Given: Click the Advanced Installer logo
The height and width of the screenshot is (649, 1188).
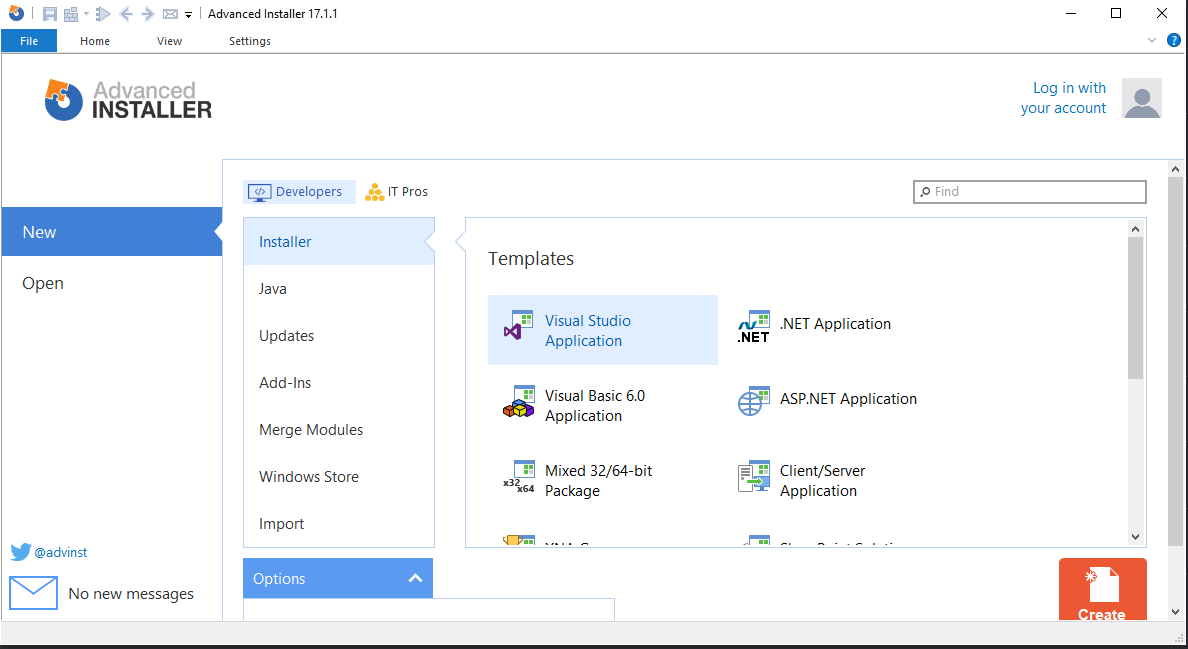Looking at the screenshot, I should (x=128, y=100).
